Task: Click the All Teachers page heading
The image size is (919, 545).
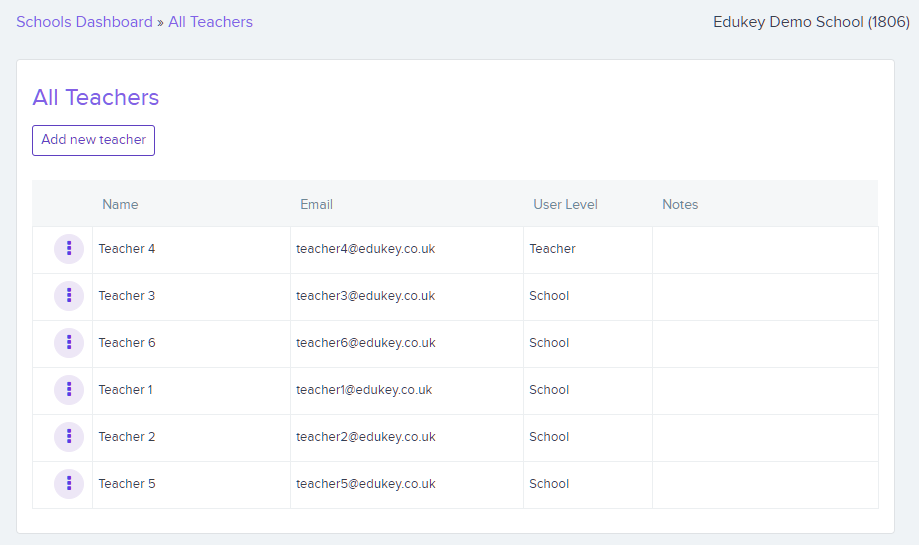Action: point(96,97)
